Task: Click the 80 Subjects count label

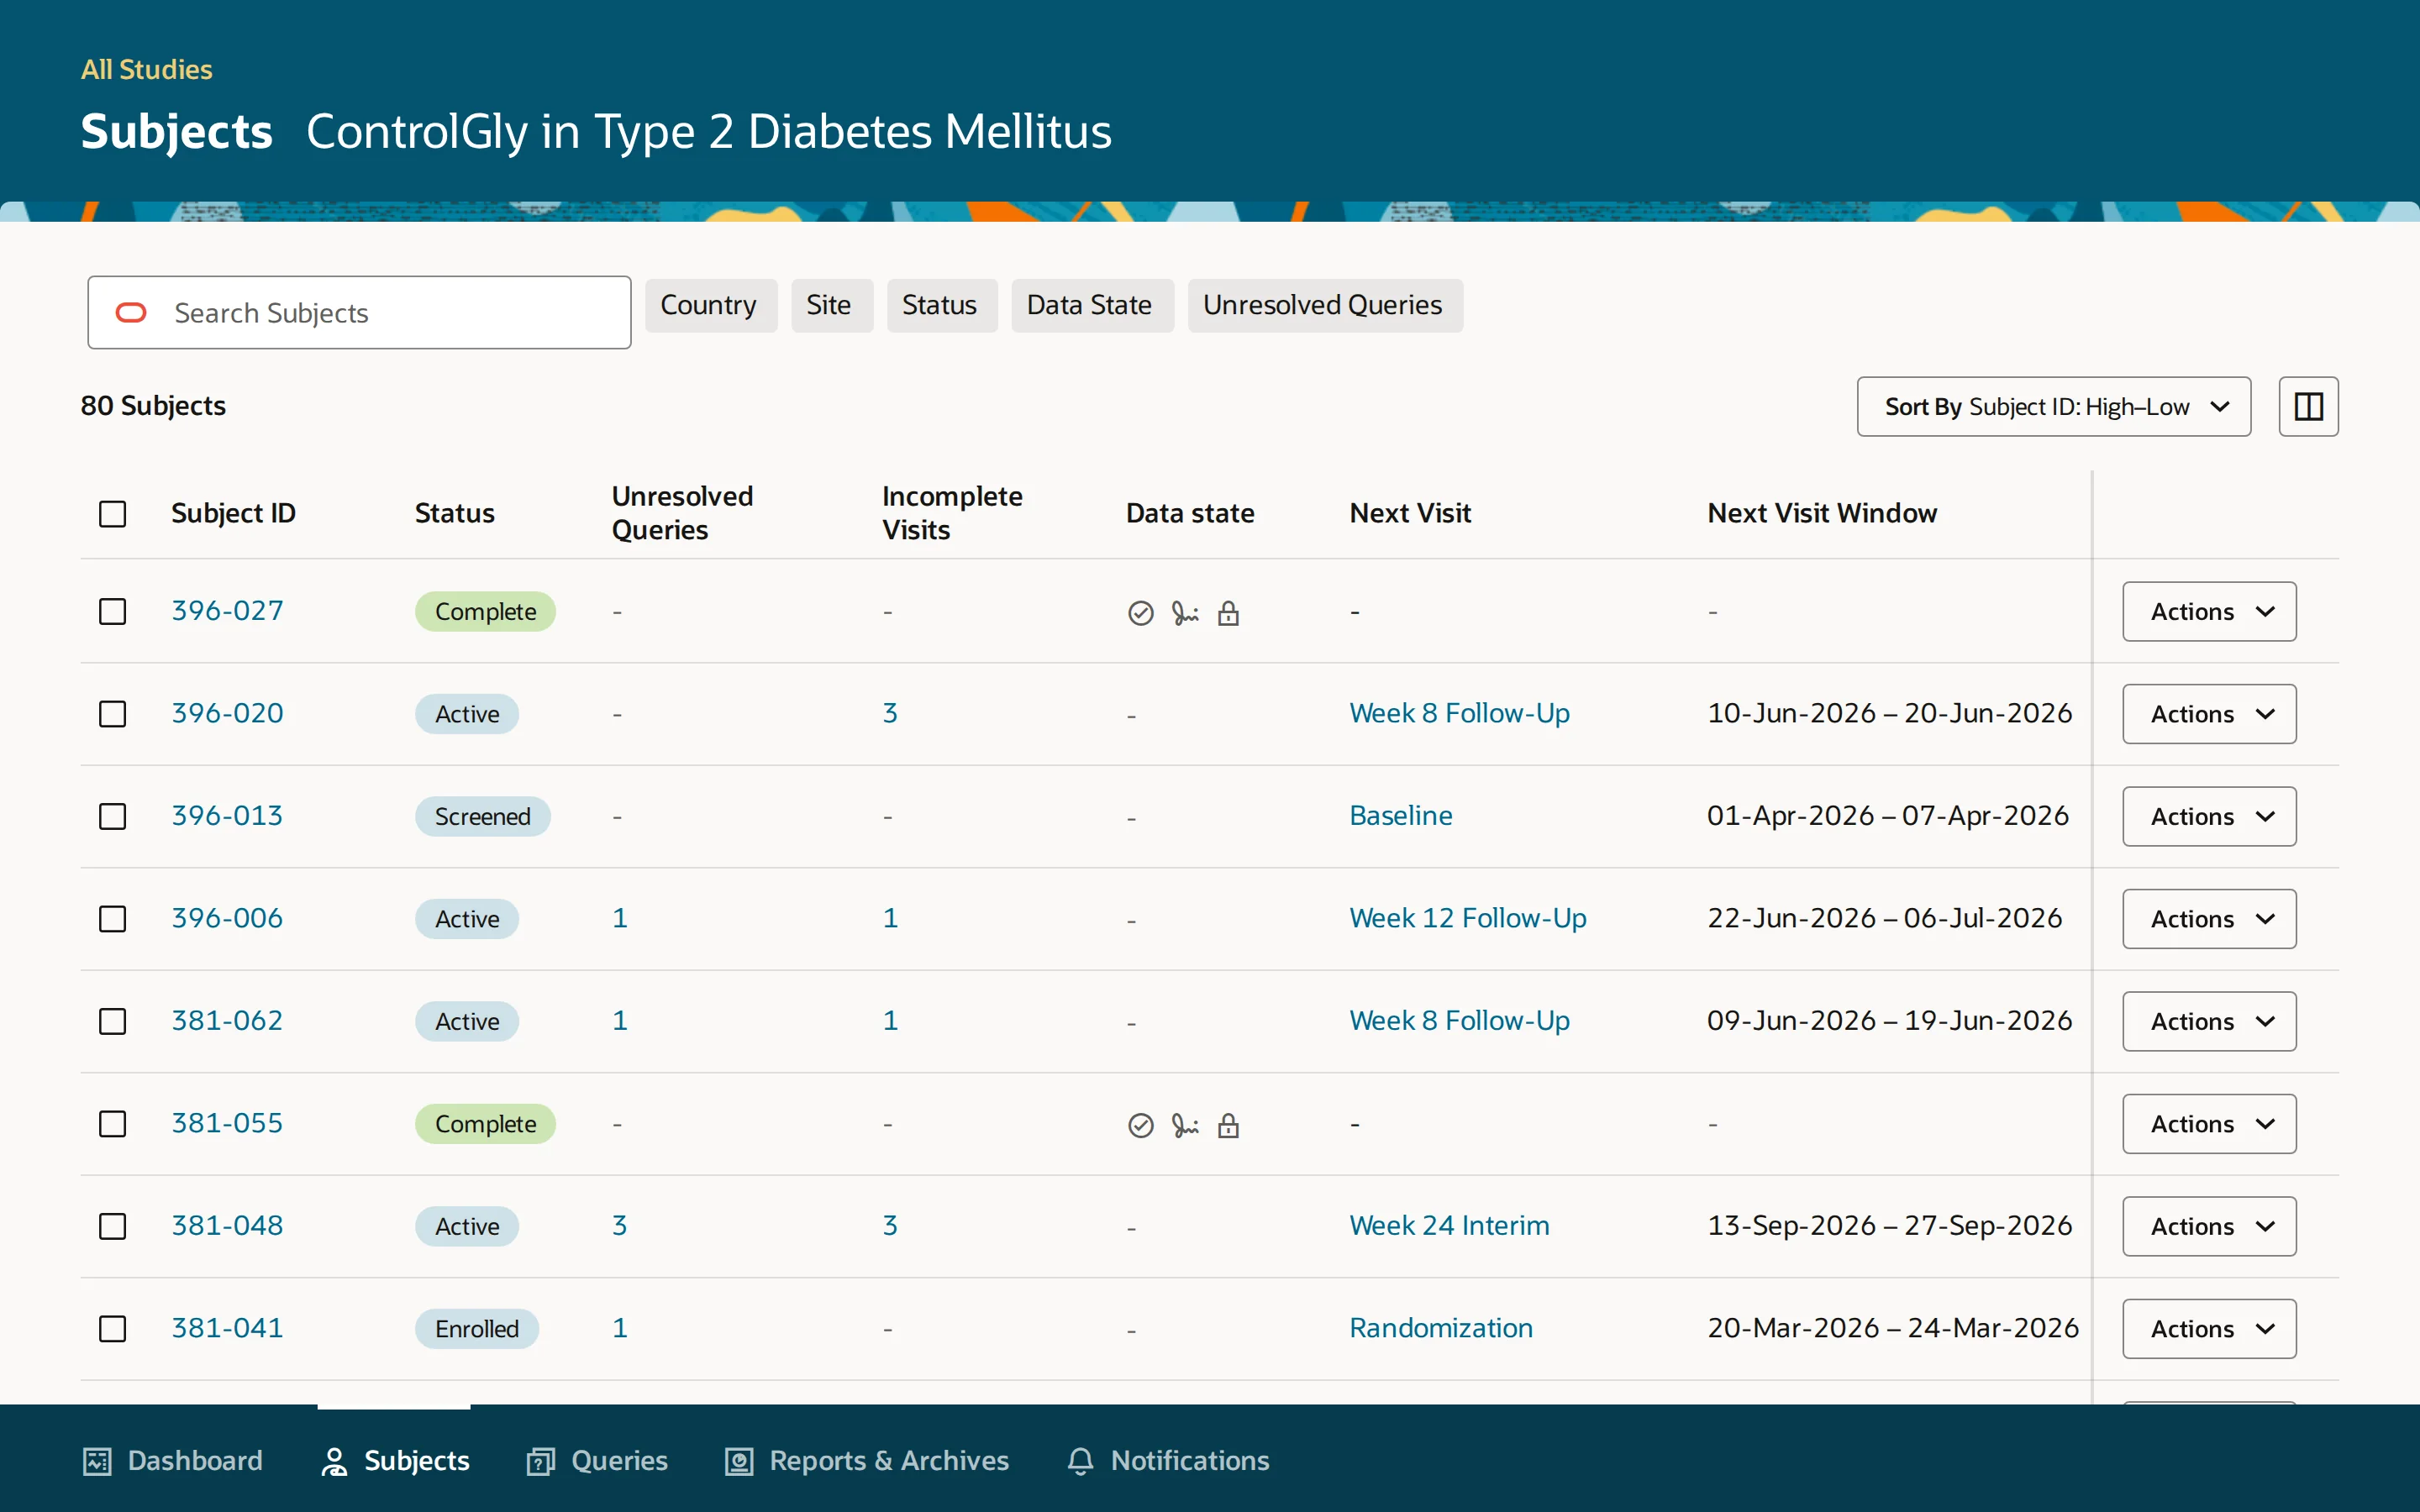Action: click(153, 406)
